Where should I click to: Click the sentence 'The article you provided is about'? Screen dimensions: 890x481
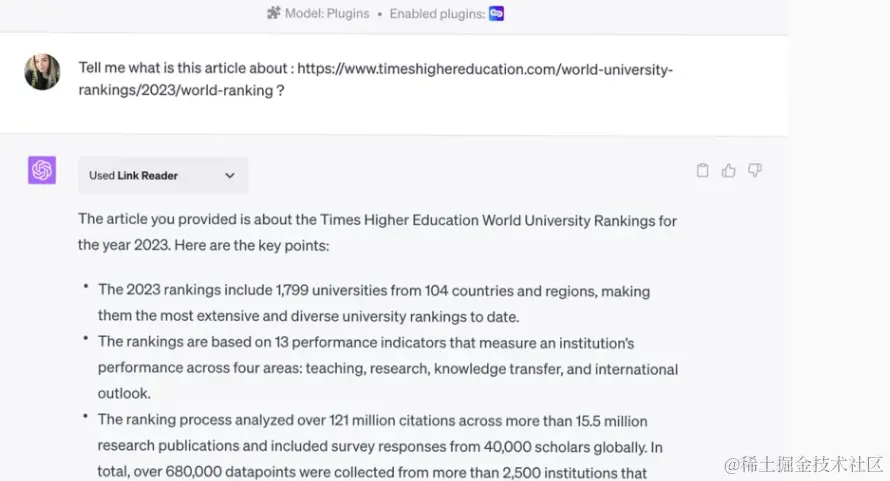[197, 219]
